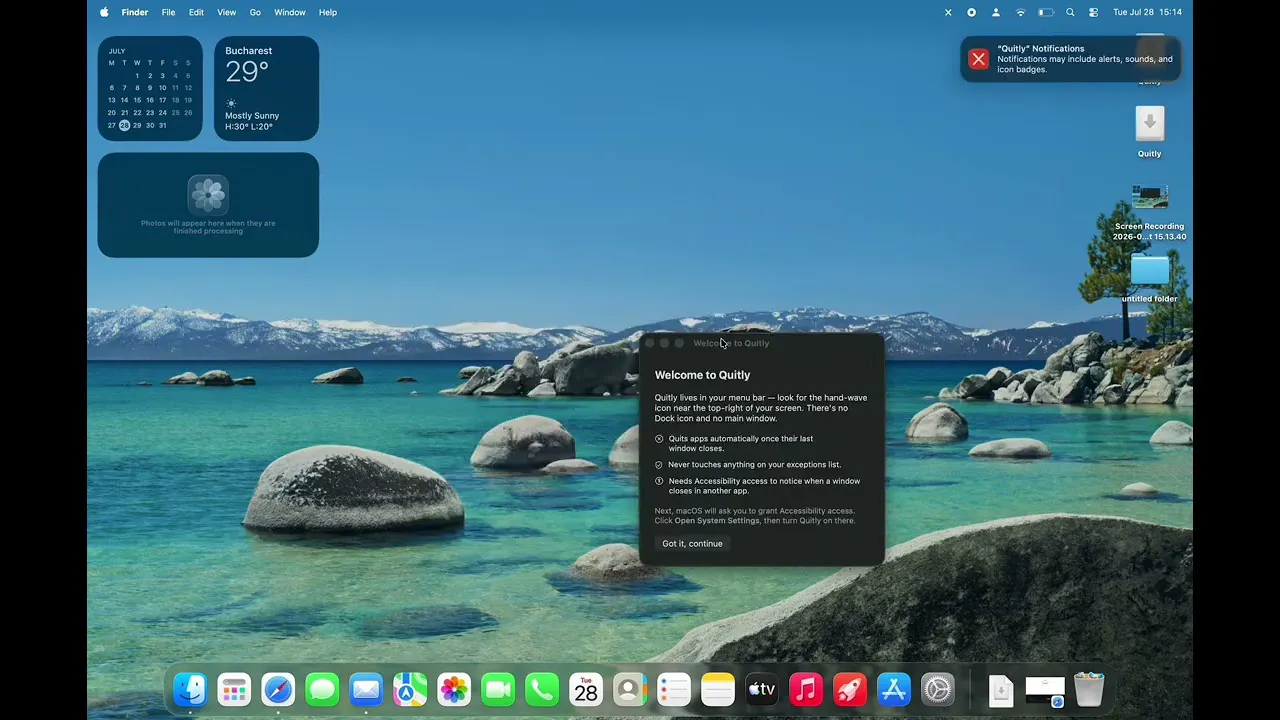Image resolution: width=1280 pixels, height=720 pixels.
Task: Open Photos app from the Dock
Action: tap(454, 689)
